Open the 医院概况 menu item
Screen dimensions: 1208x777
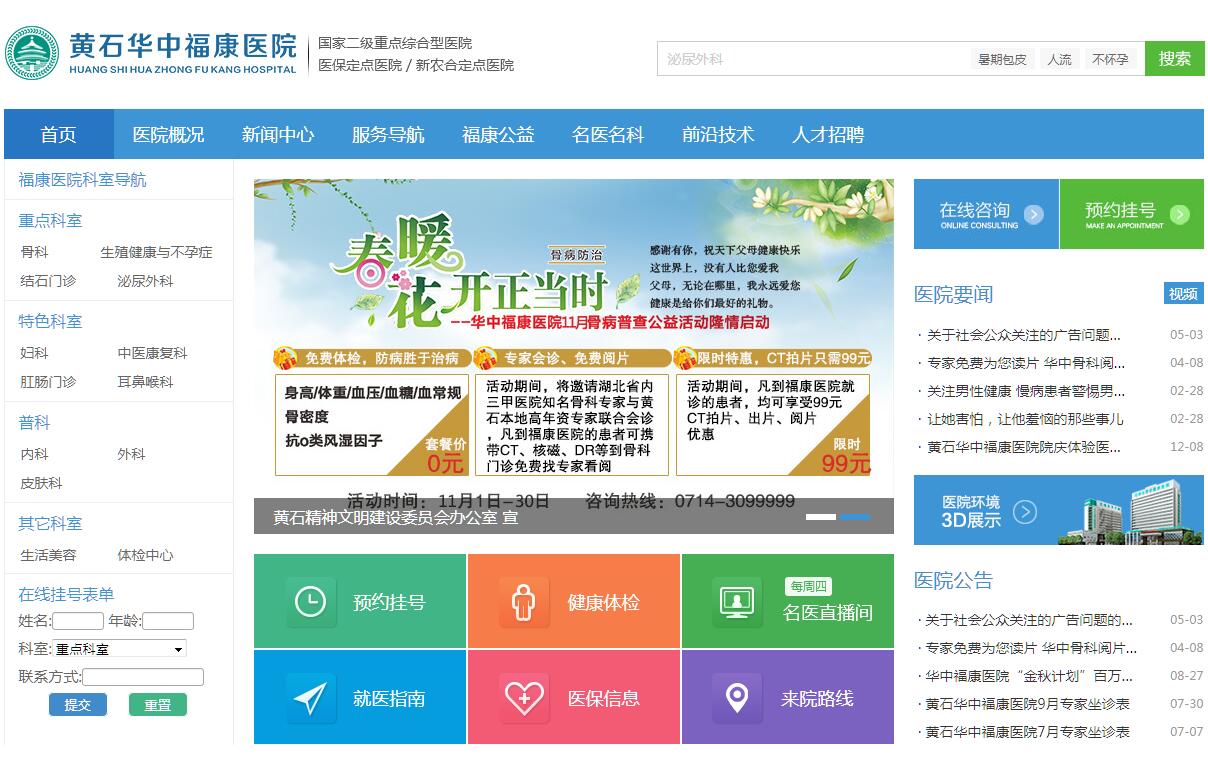point(168,135)
